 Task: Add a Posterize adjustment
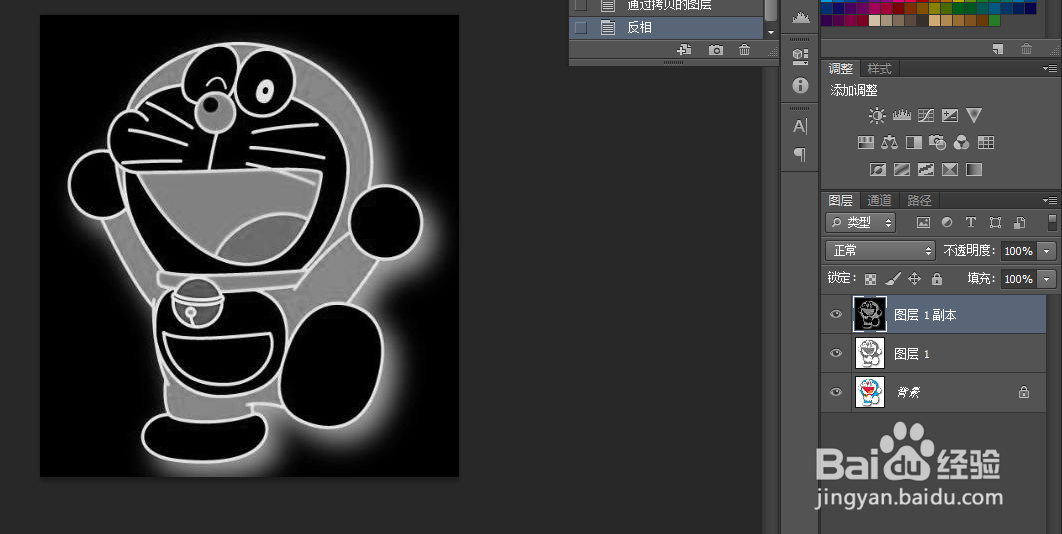pos(901,169)
